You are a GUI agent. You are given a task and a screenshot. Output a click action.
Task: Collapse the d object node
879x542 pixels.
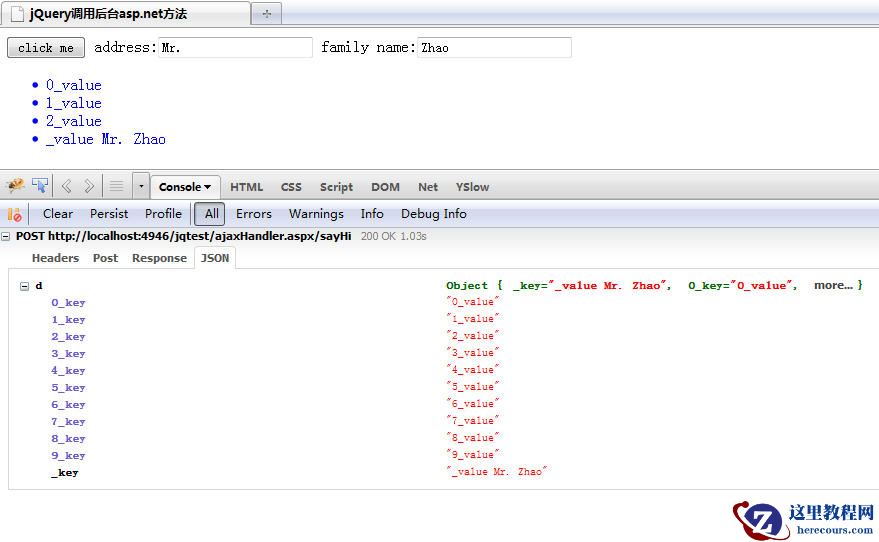tap(24, 286)
